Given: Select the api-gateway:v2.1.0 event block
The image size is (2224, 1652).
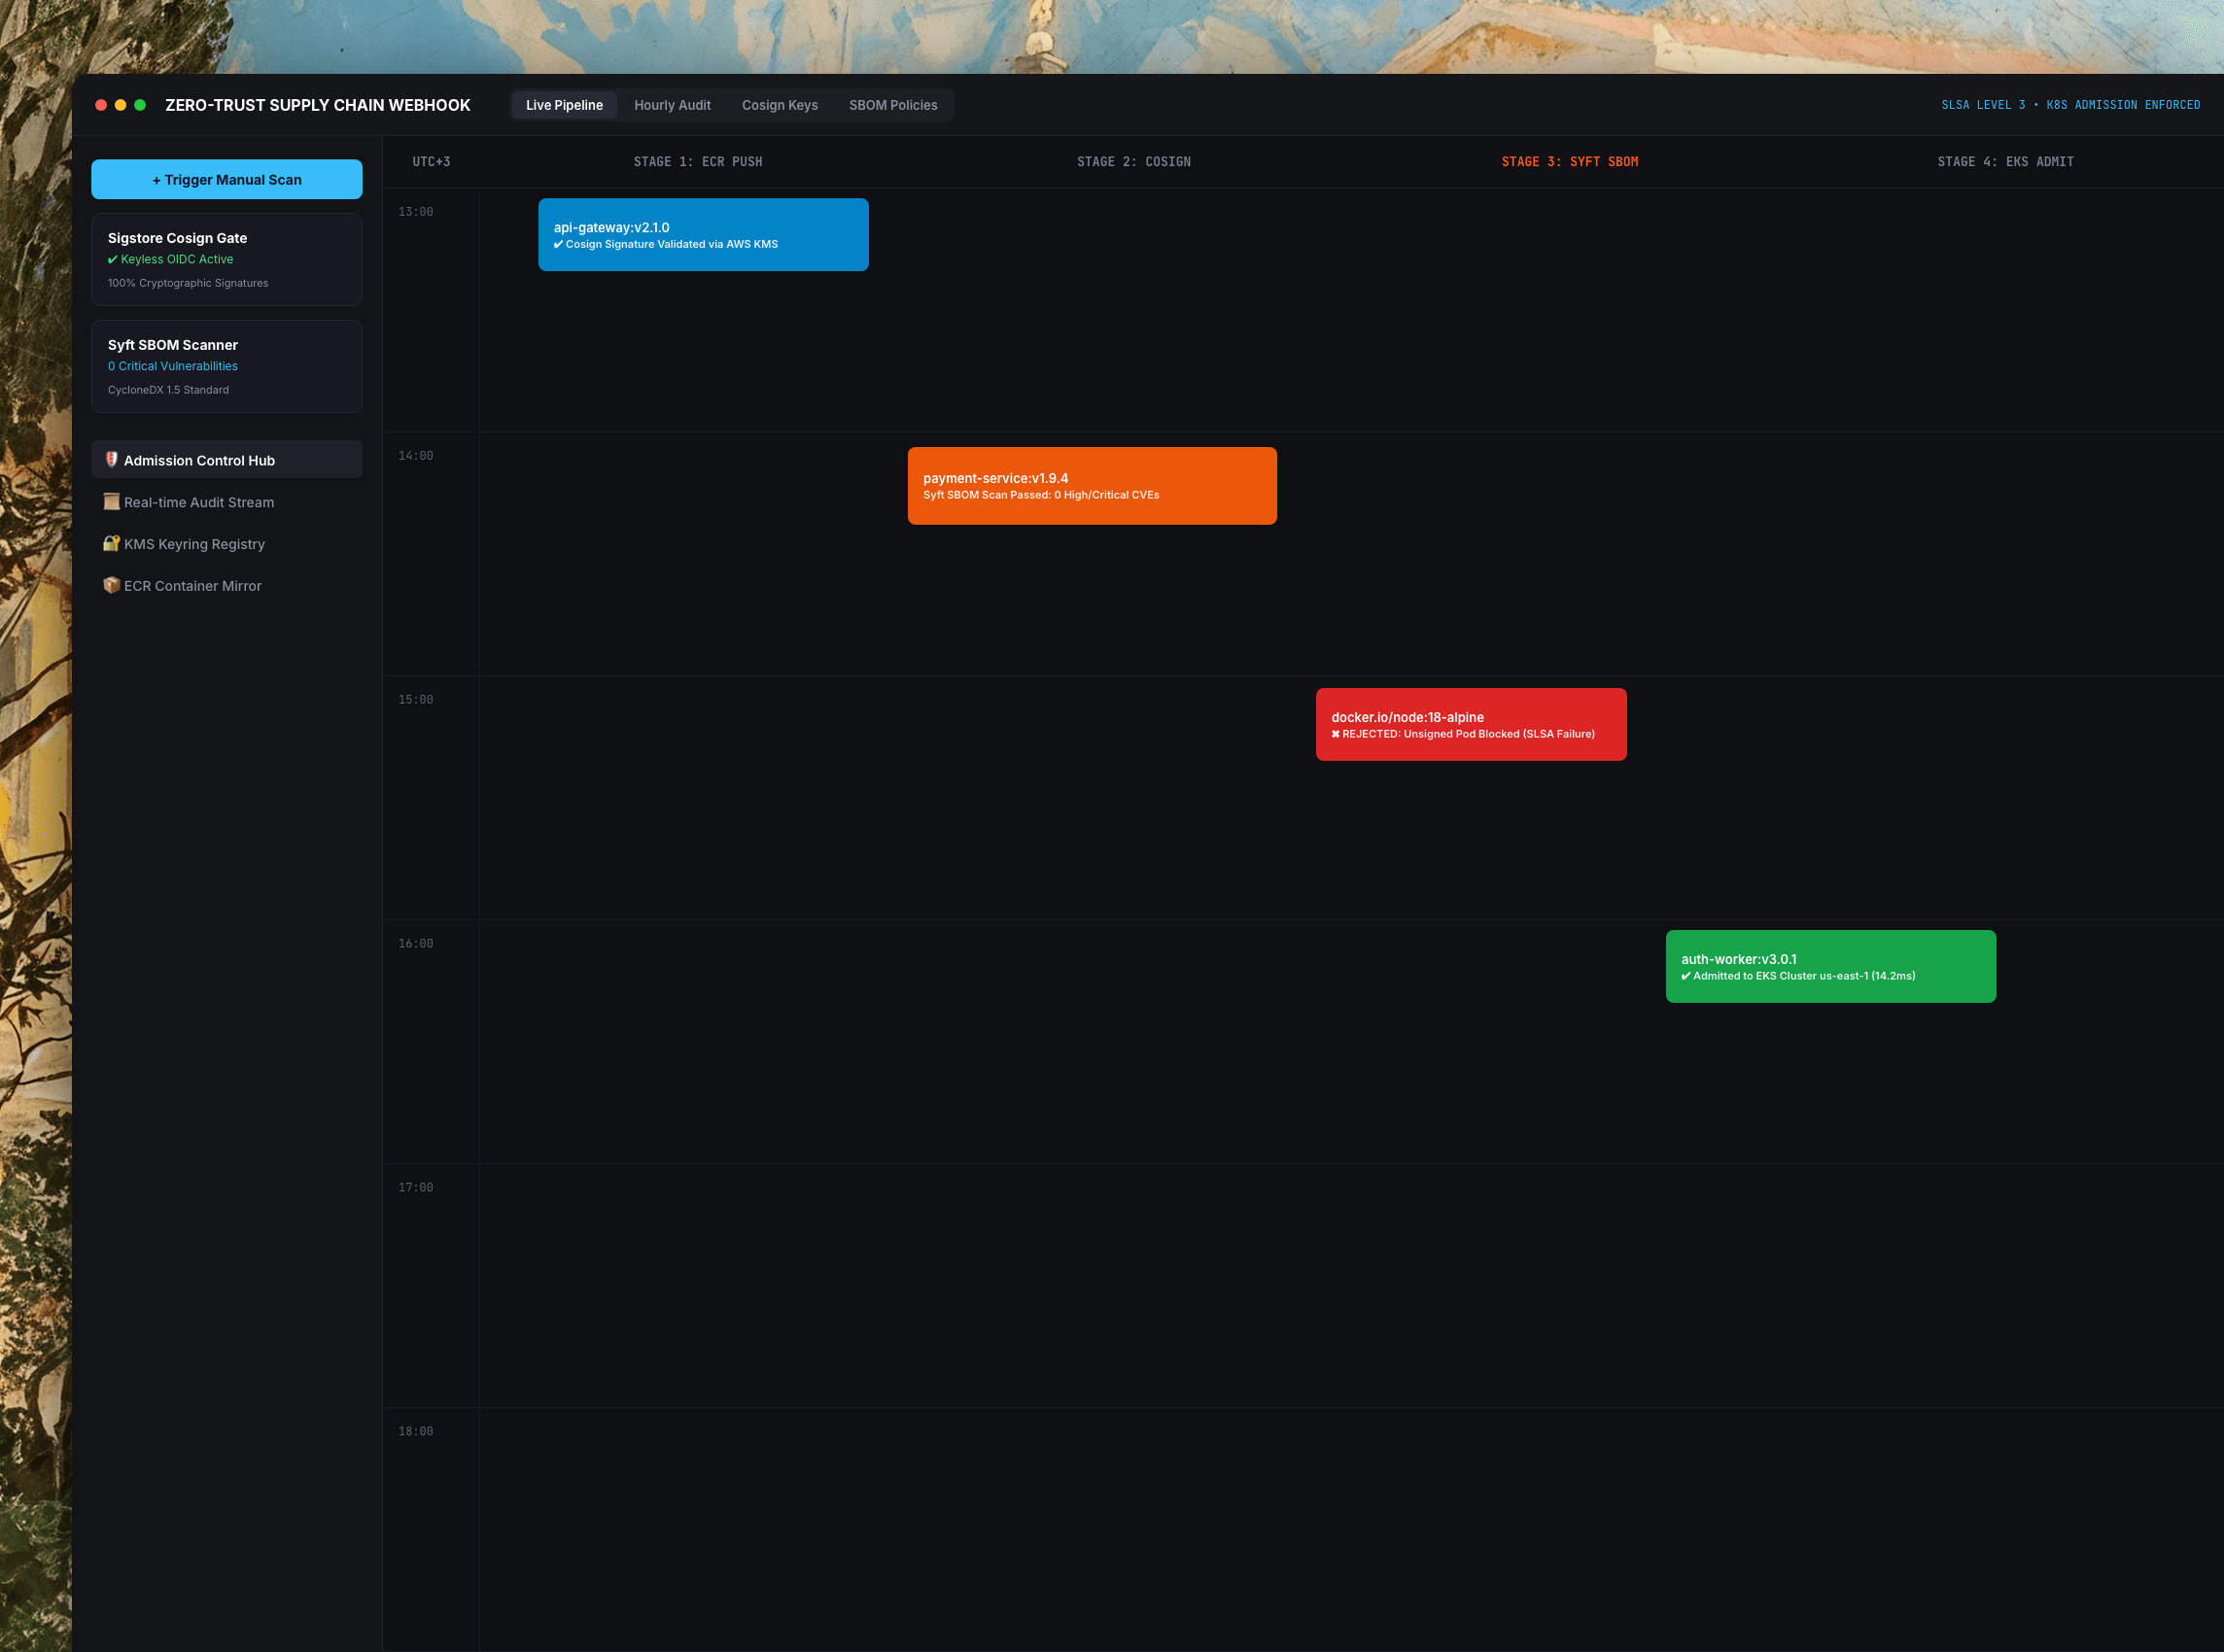Looking at the screenshot, I should pos(703,235).
